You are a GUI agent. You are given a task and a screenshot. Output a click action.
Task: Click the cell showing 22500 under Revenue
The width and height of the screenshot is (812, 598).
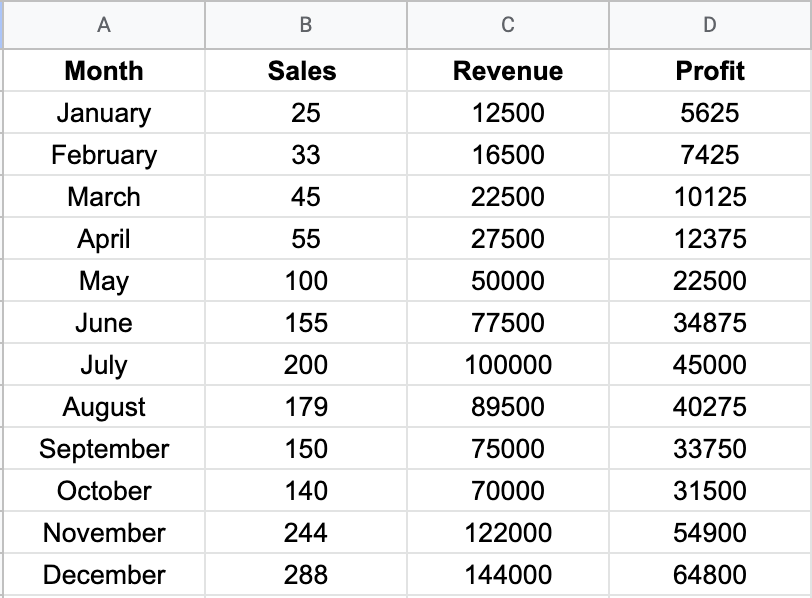(507, 197)
